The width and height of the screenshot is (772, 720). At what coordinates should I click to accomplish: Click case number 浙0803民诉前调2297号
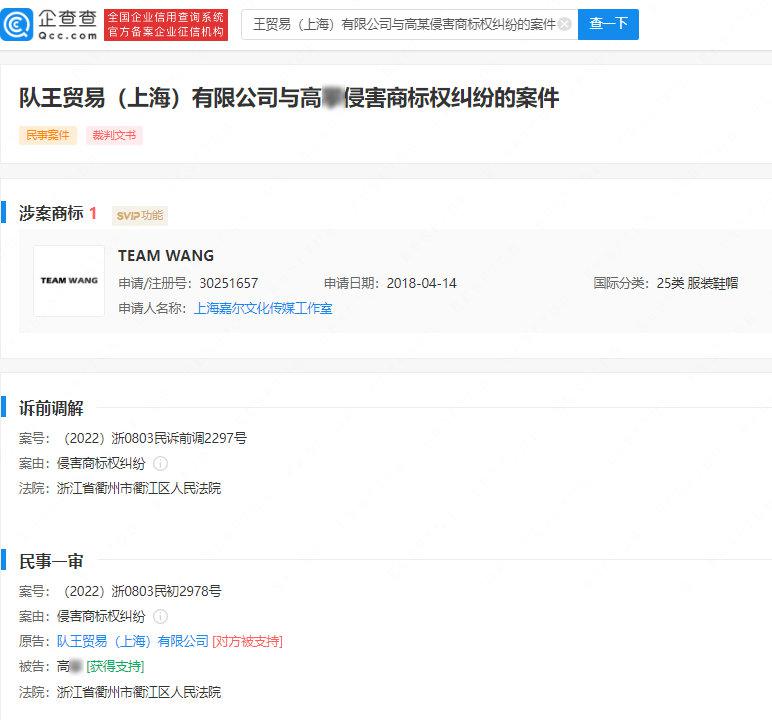coord(154,438)
